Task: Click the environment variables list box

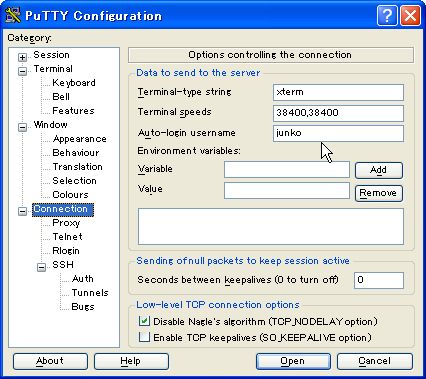Action: 271,226
